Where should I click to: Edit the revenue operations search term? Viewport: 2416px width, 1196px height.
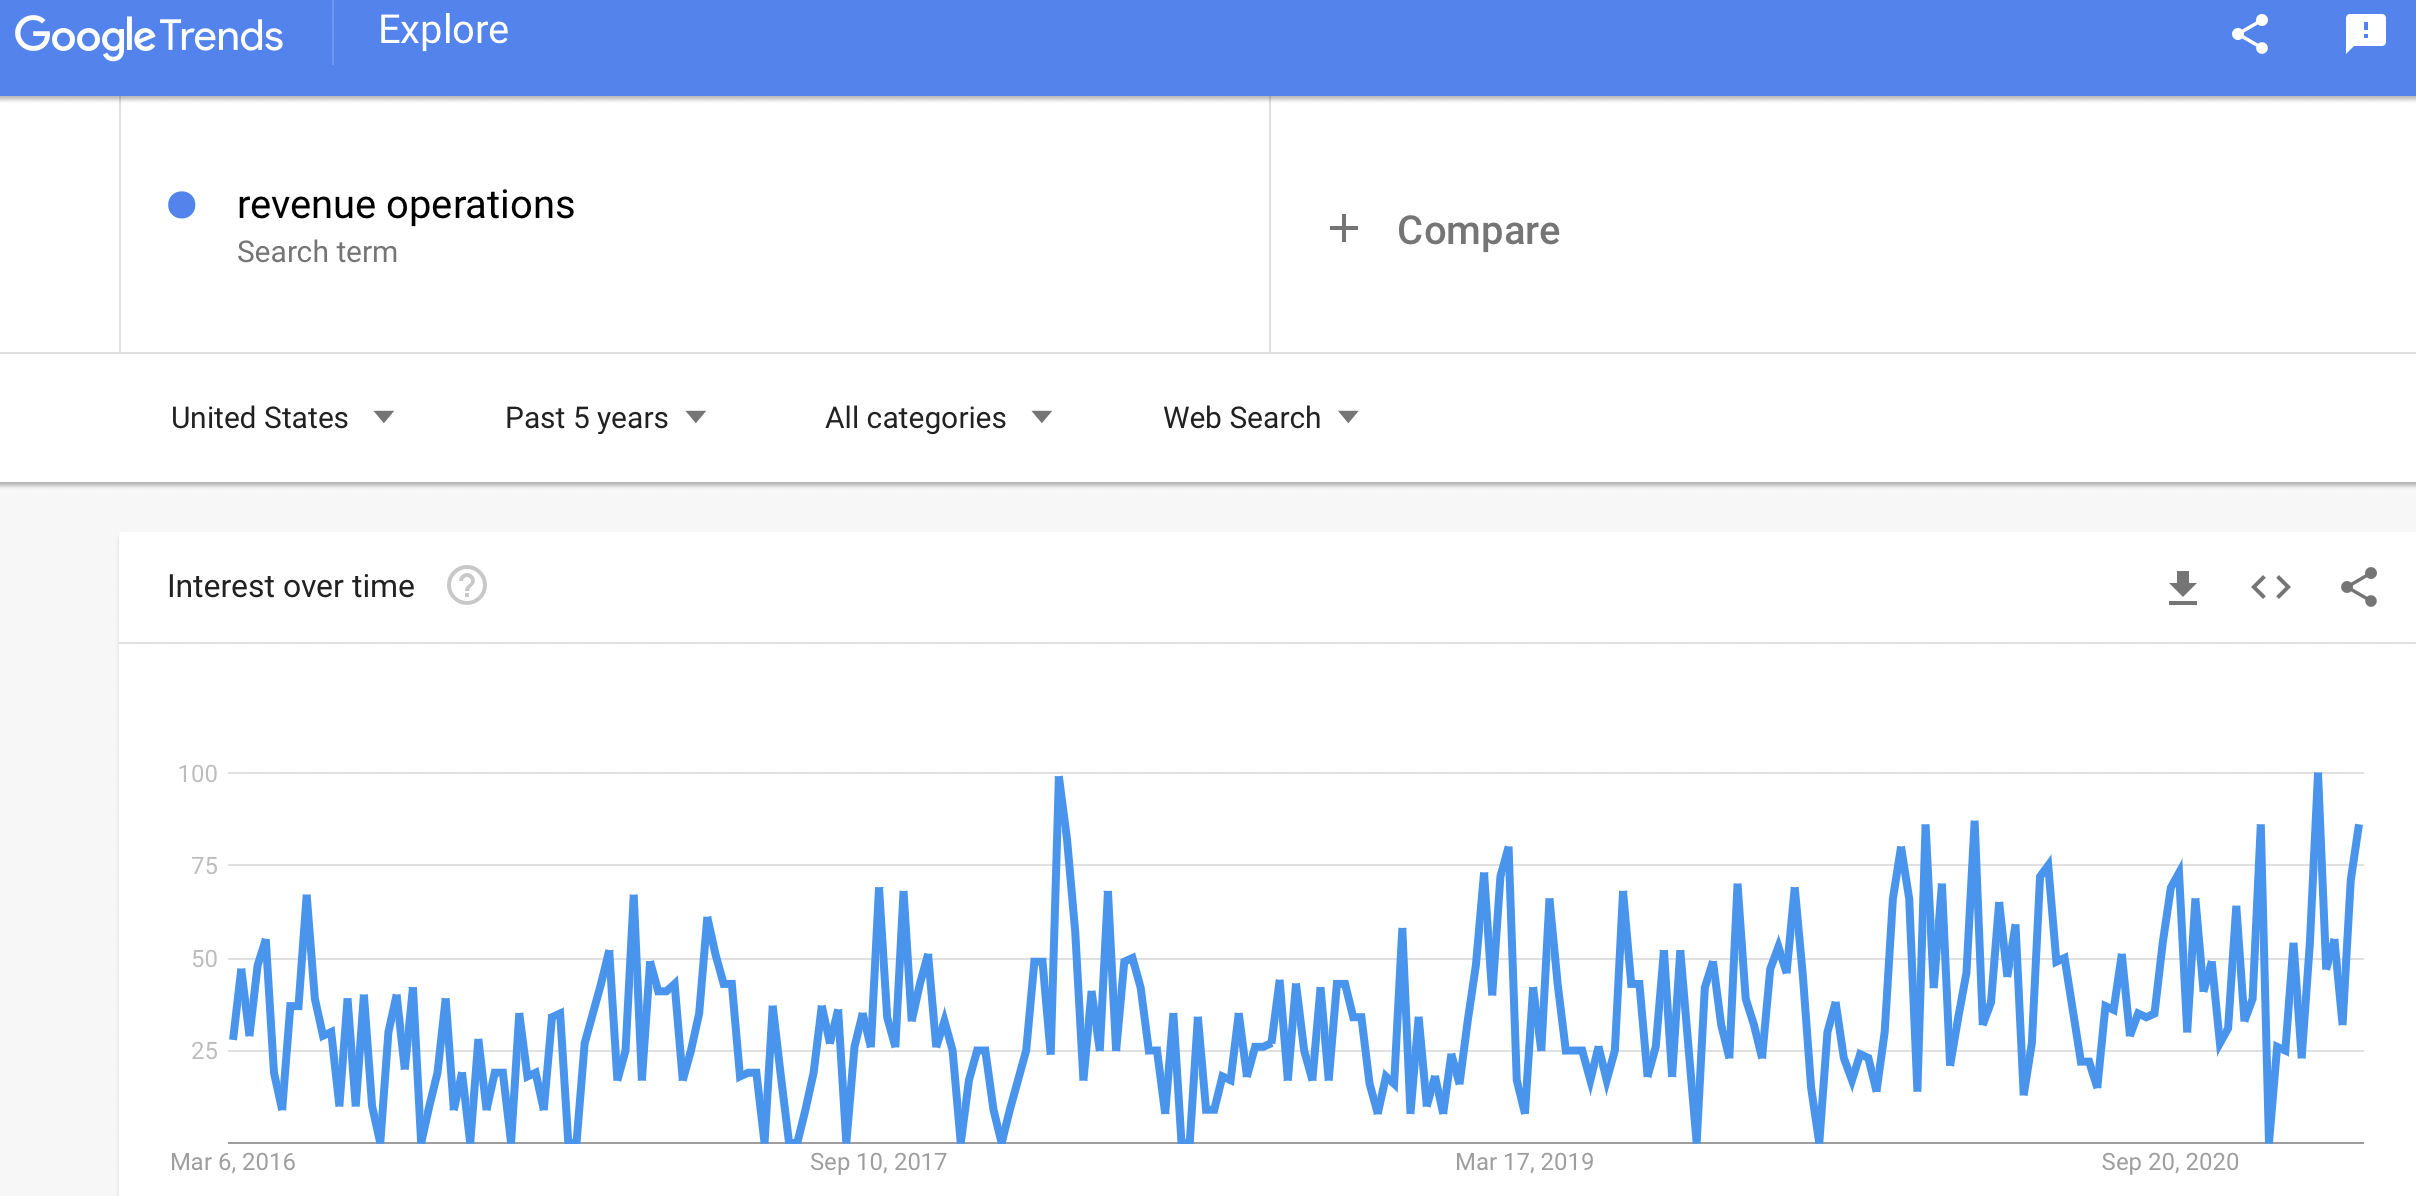click(405, 205)
